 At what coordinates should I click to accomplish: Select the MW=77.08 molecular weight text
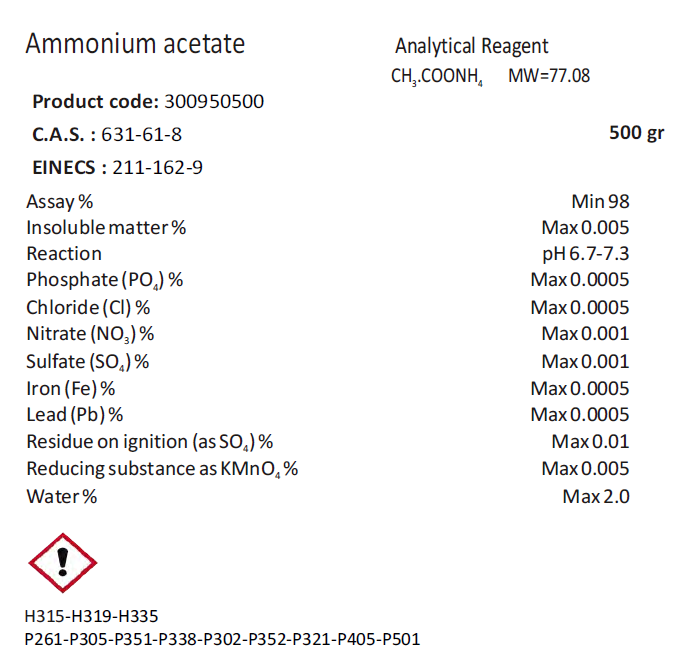click(x=549, y=75)
